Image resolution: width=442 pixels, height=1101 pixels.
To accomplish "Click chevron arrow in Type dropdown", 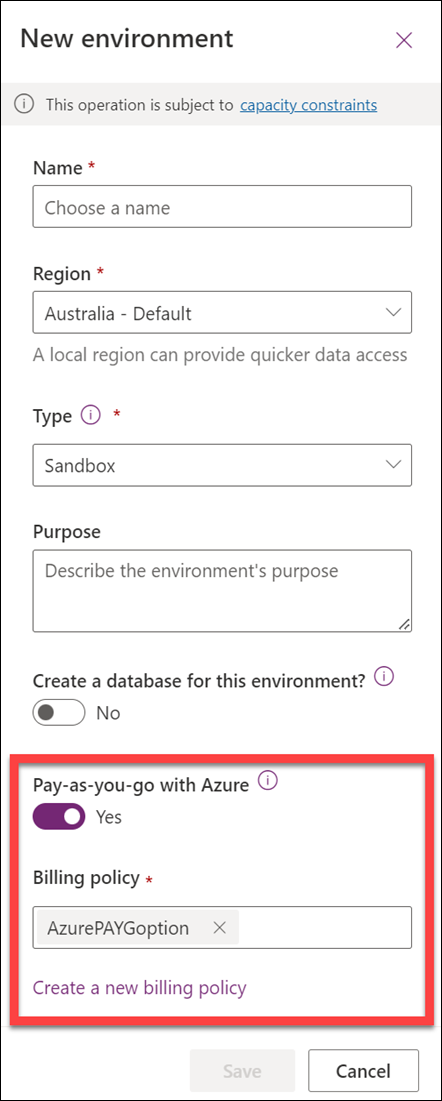I will click(394, 465).
